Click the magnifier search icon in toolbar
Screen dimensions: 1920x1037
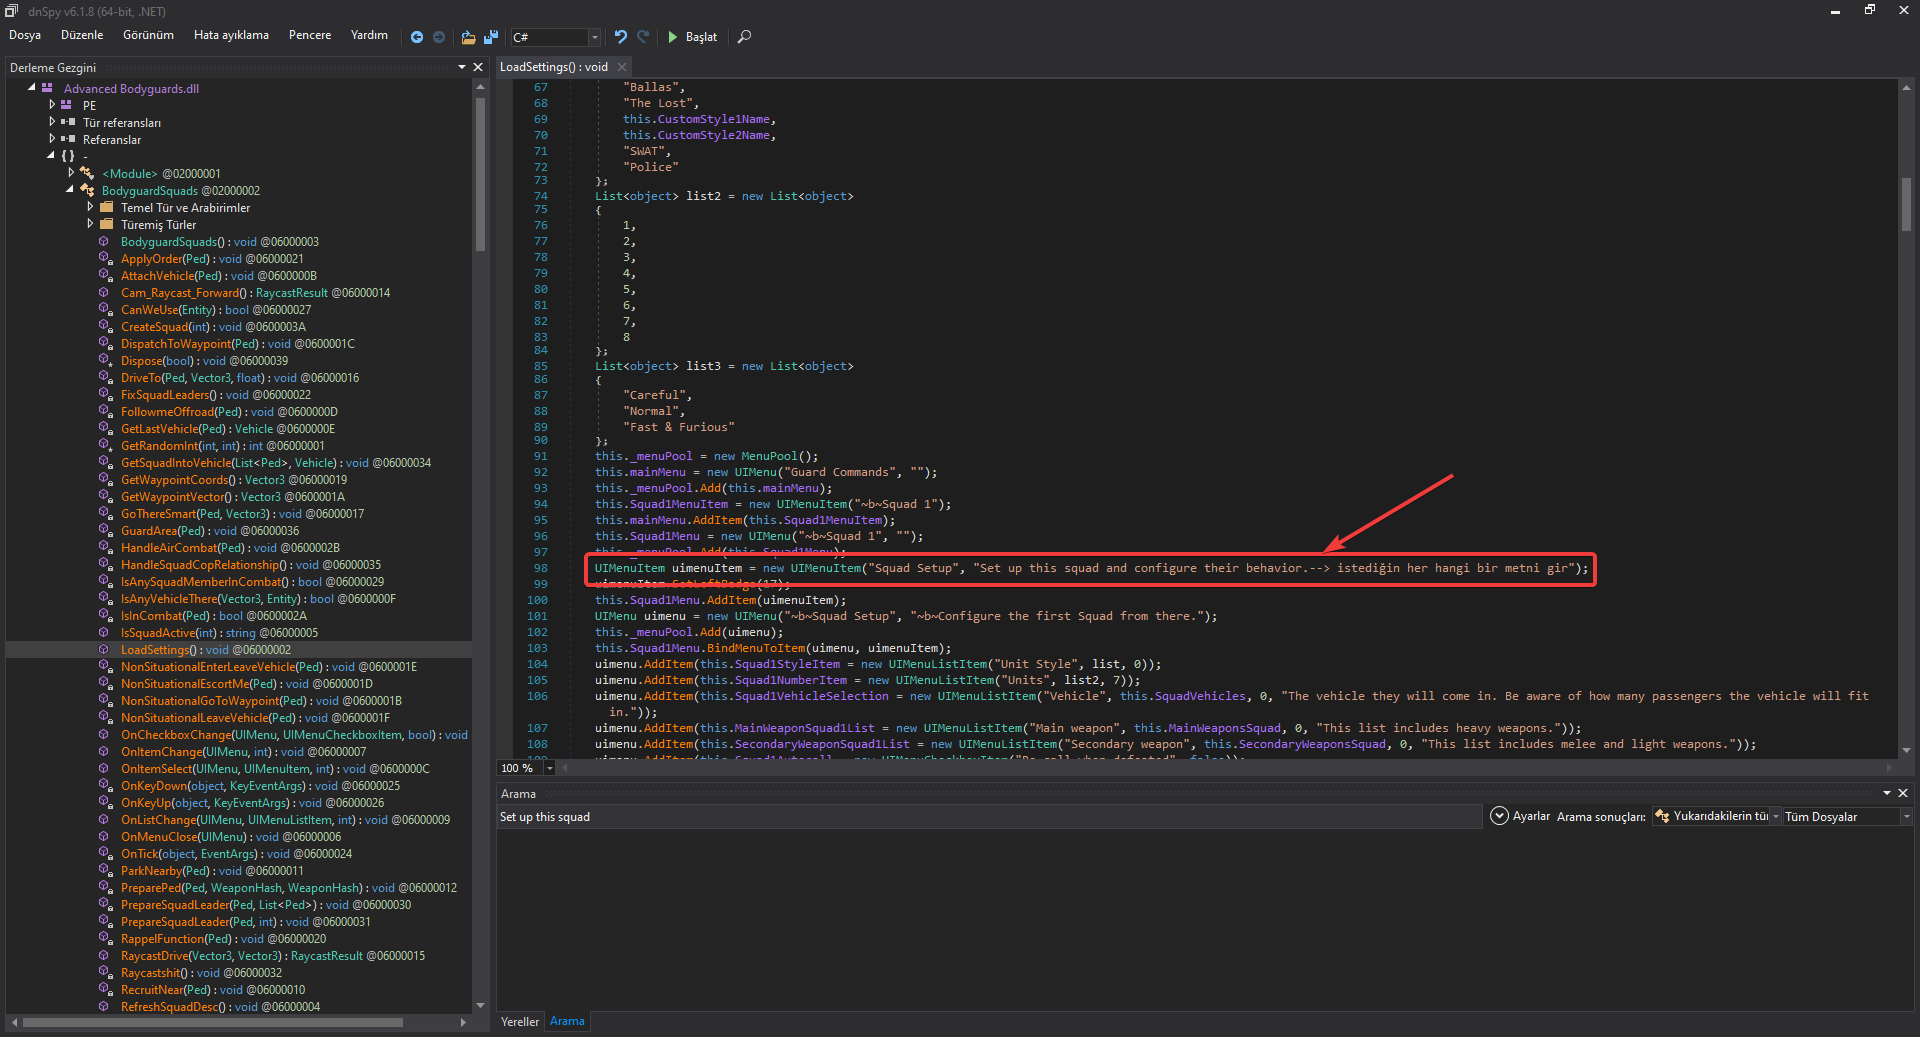point(744,37)
